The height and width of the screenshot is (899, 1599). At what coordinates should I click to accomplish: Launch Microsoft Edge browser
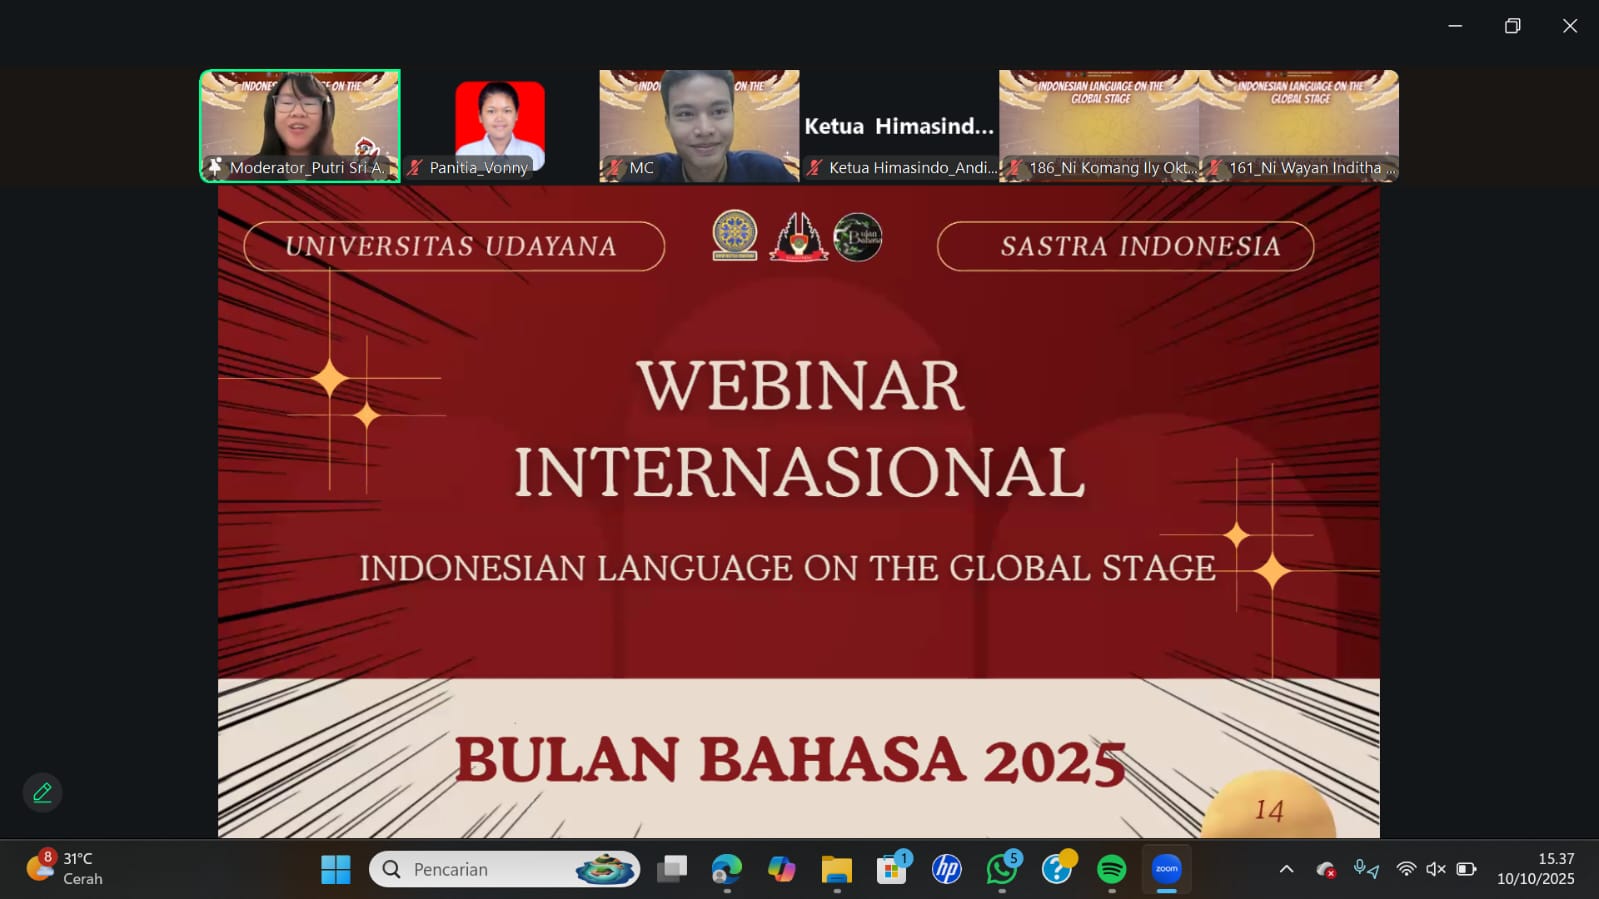[x=727, y=869]
